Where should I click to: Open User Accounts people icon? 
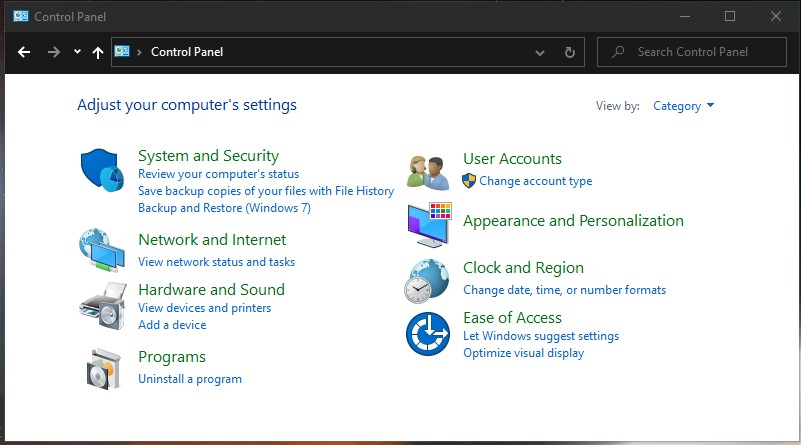(428, 173)
